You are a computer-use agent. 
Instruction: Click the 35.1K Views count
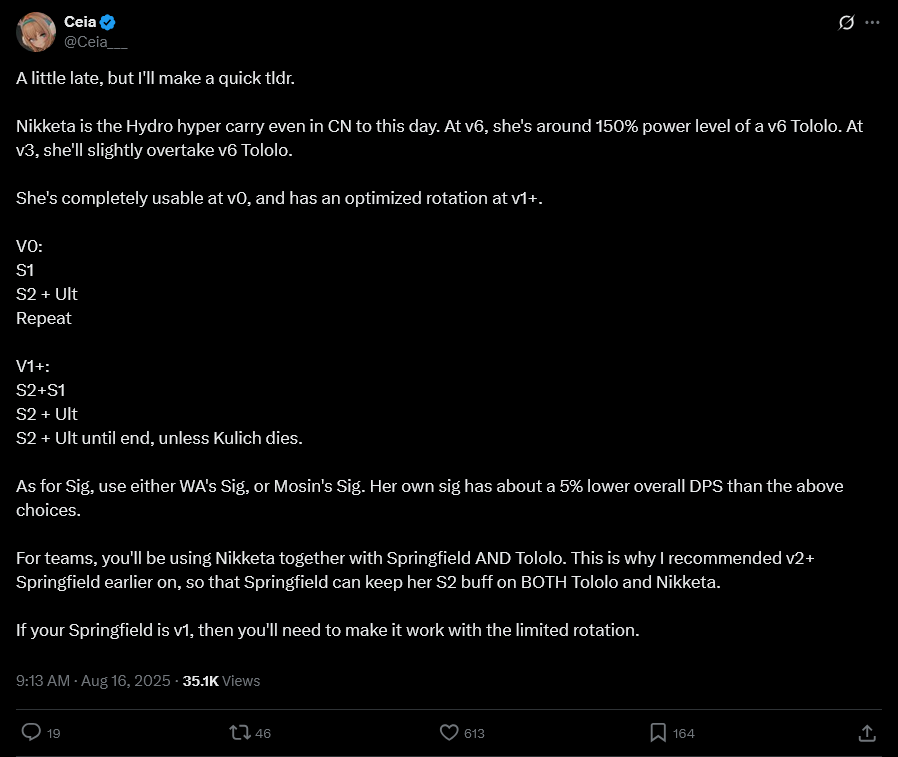tap(221, 680)
